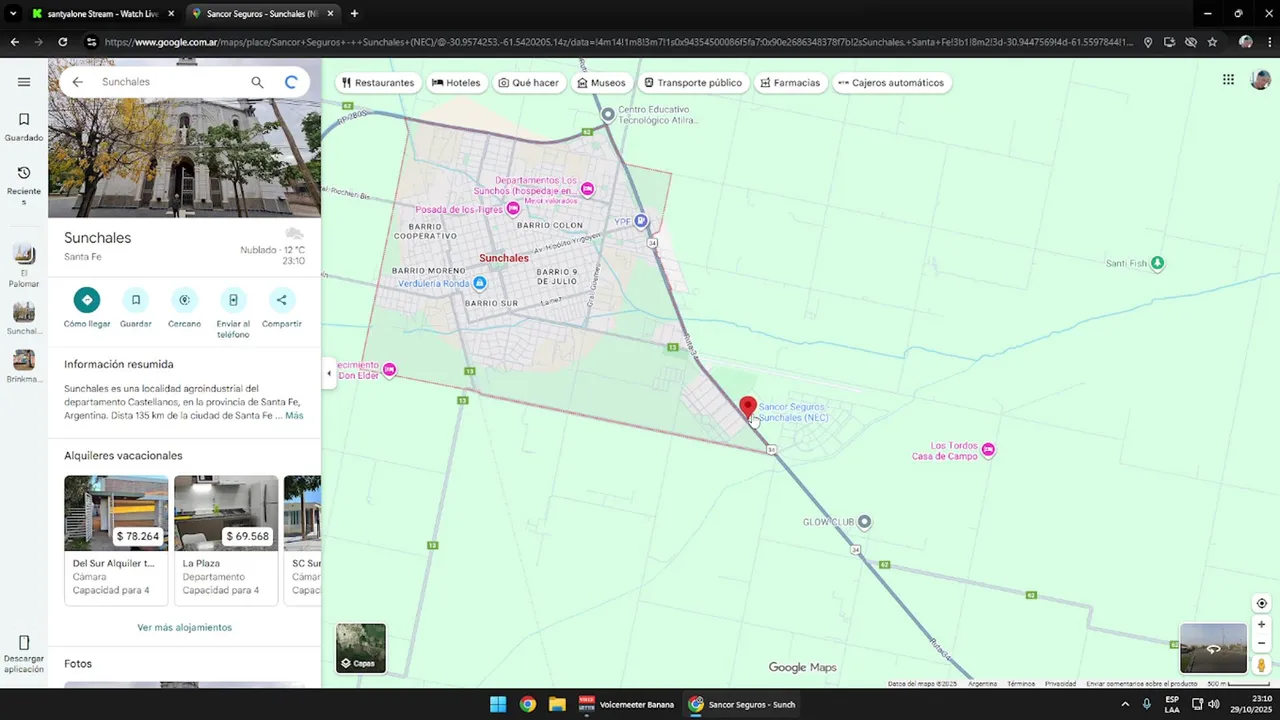
Task: Click the GLOW CLUB map marker
Action: tap(864, 522)
